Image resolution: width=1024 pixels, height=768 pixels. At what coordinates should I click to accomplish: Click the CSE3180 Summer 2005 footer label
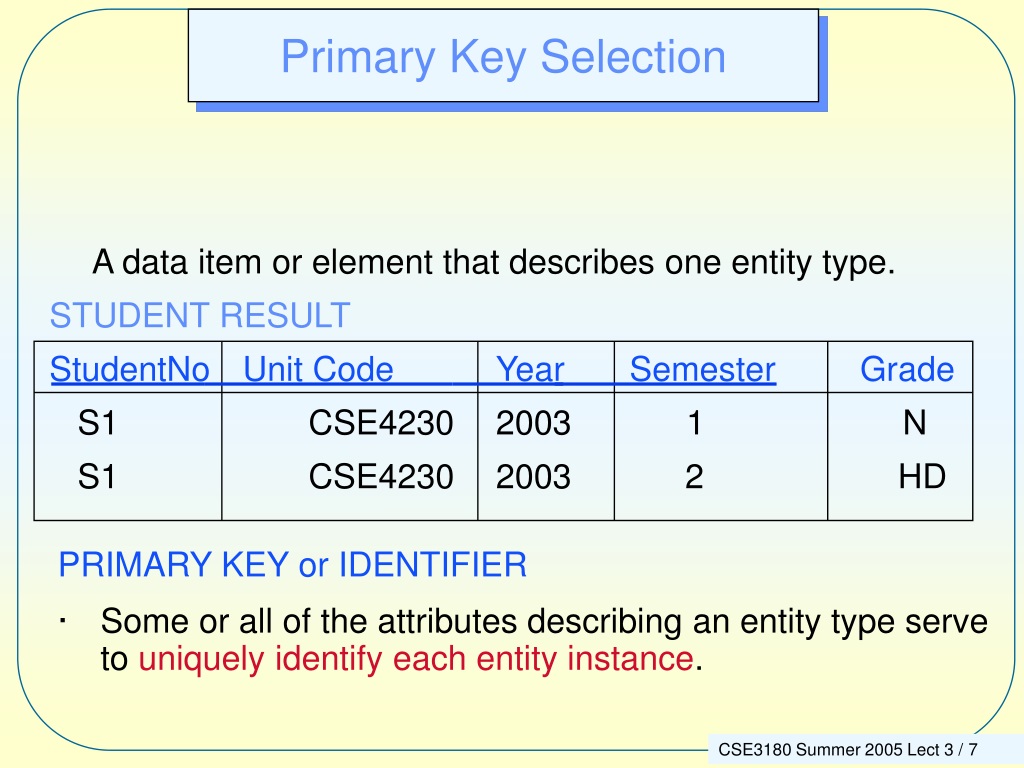tap(848, 749)
